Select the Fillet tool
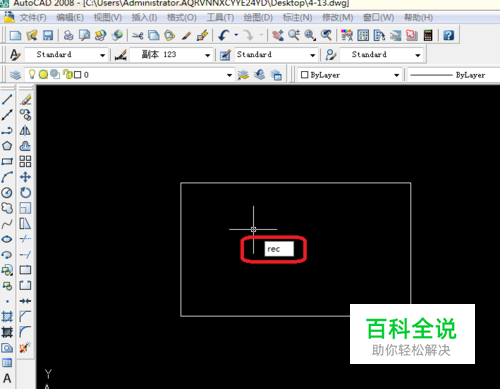500x389 pixels. (25, 332)
